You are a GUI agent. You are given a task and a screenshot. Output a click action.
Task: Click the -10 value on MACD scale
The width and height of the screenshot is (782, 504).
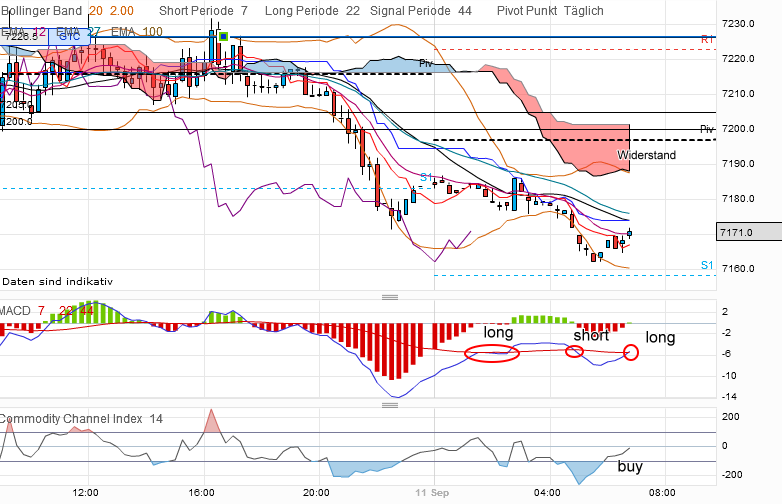(729, 375)
